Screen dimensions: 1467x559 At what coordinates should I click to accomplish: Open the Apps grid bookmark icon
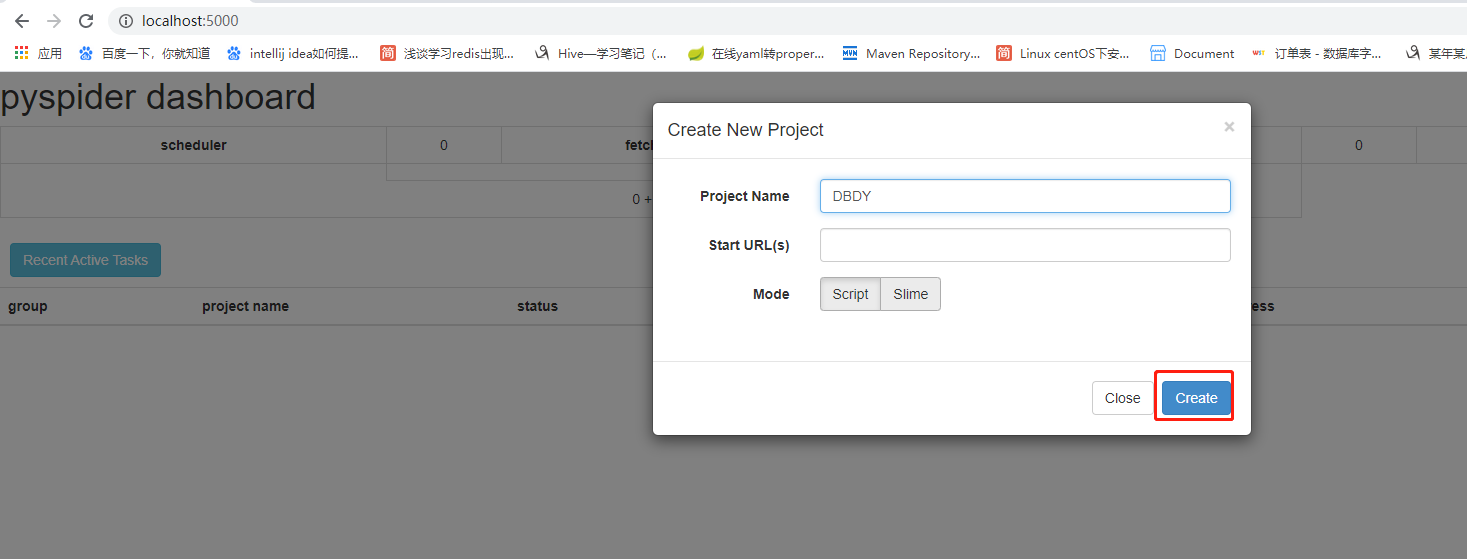coord(22,54)
